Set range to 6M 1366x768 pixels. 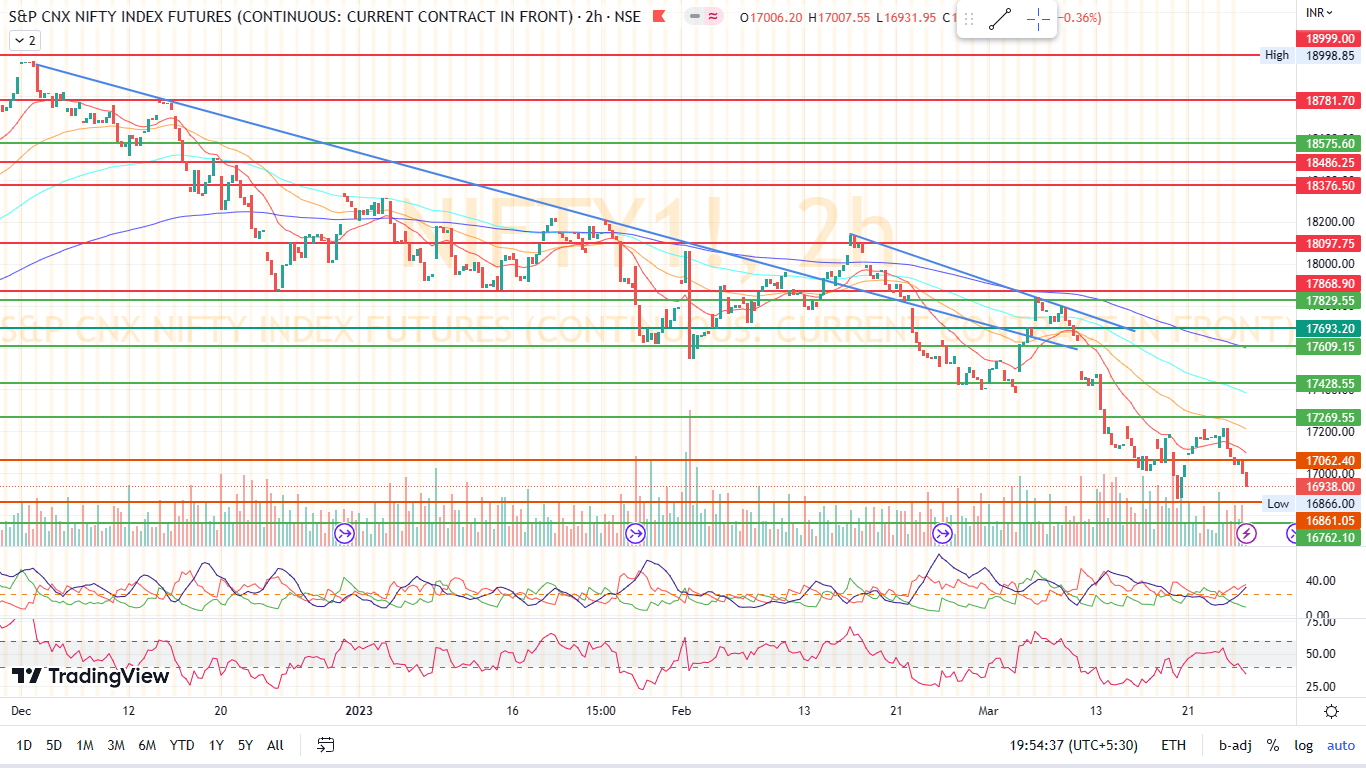(x=147, y=745)
